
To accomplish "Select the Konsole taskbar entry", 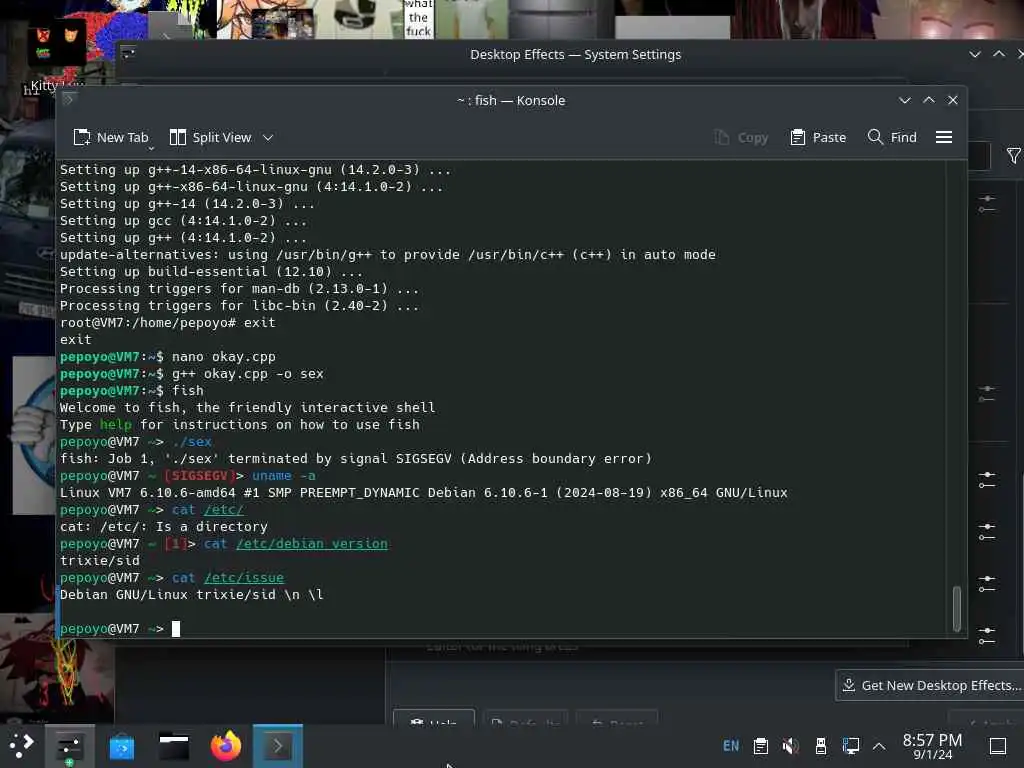I will click(x=278, y=746).
